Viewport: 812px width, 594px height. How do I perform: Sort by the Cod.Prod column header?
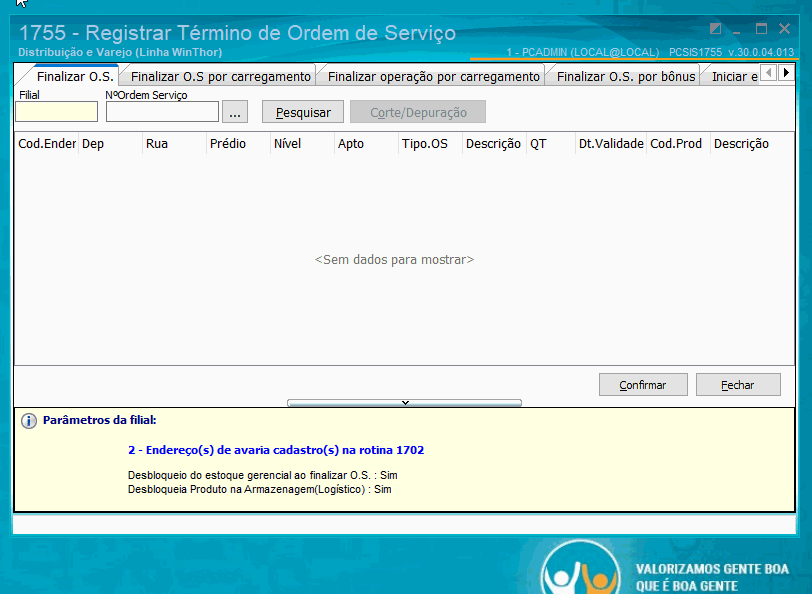pos(678,143)
